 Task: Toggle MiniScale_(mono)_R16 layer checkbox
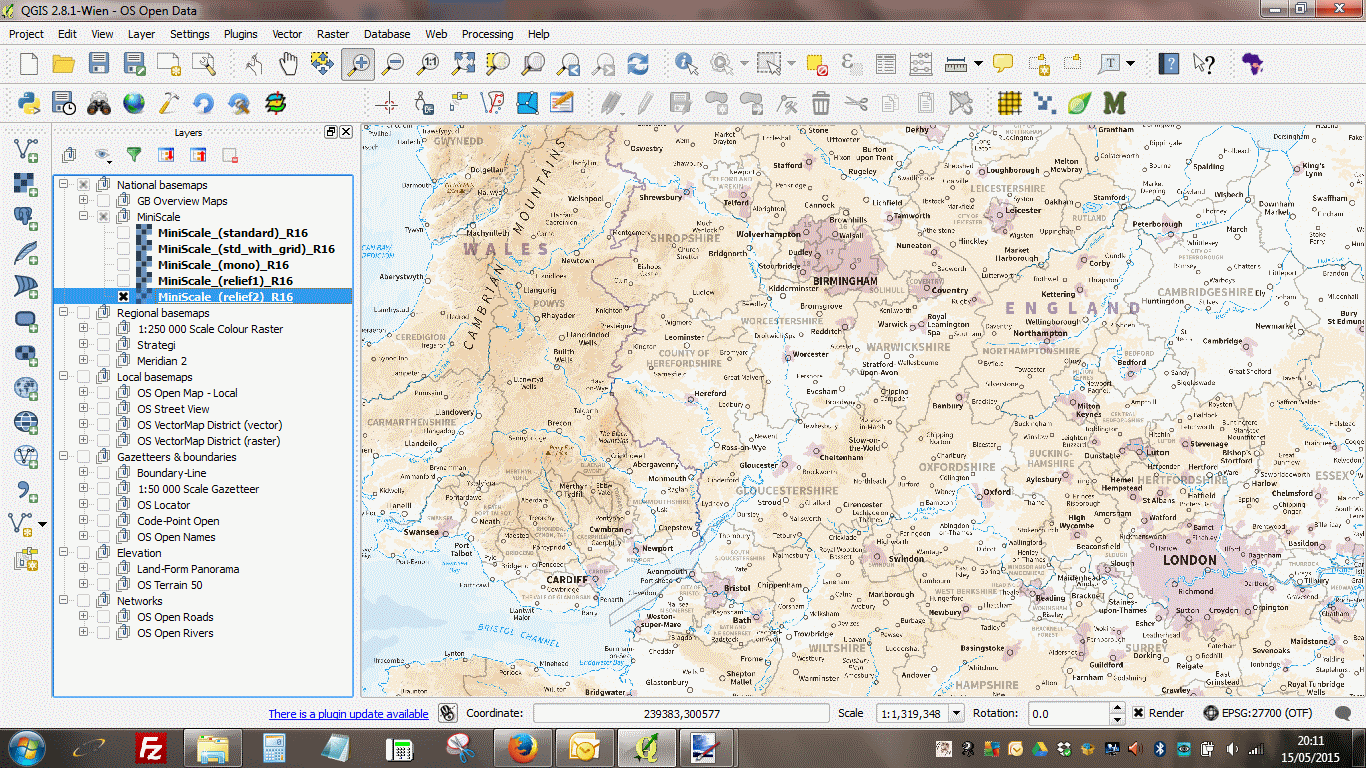coord(123,265)
